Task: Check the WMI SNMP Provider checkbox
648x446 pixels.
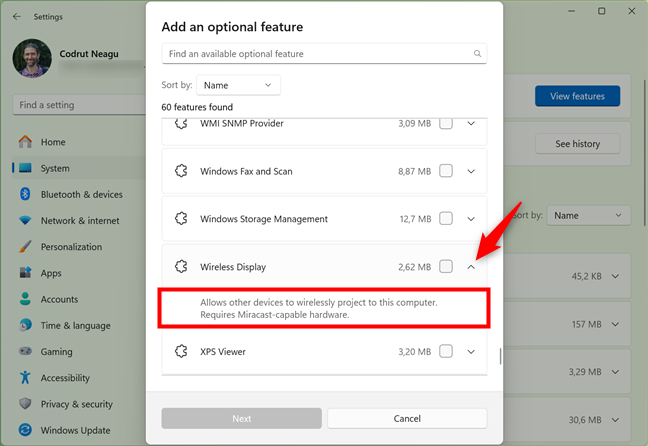Action: coord(446,123)
